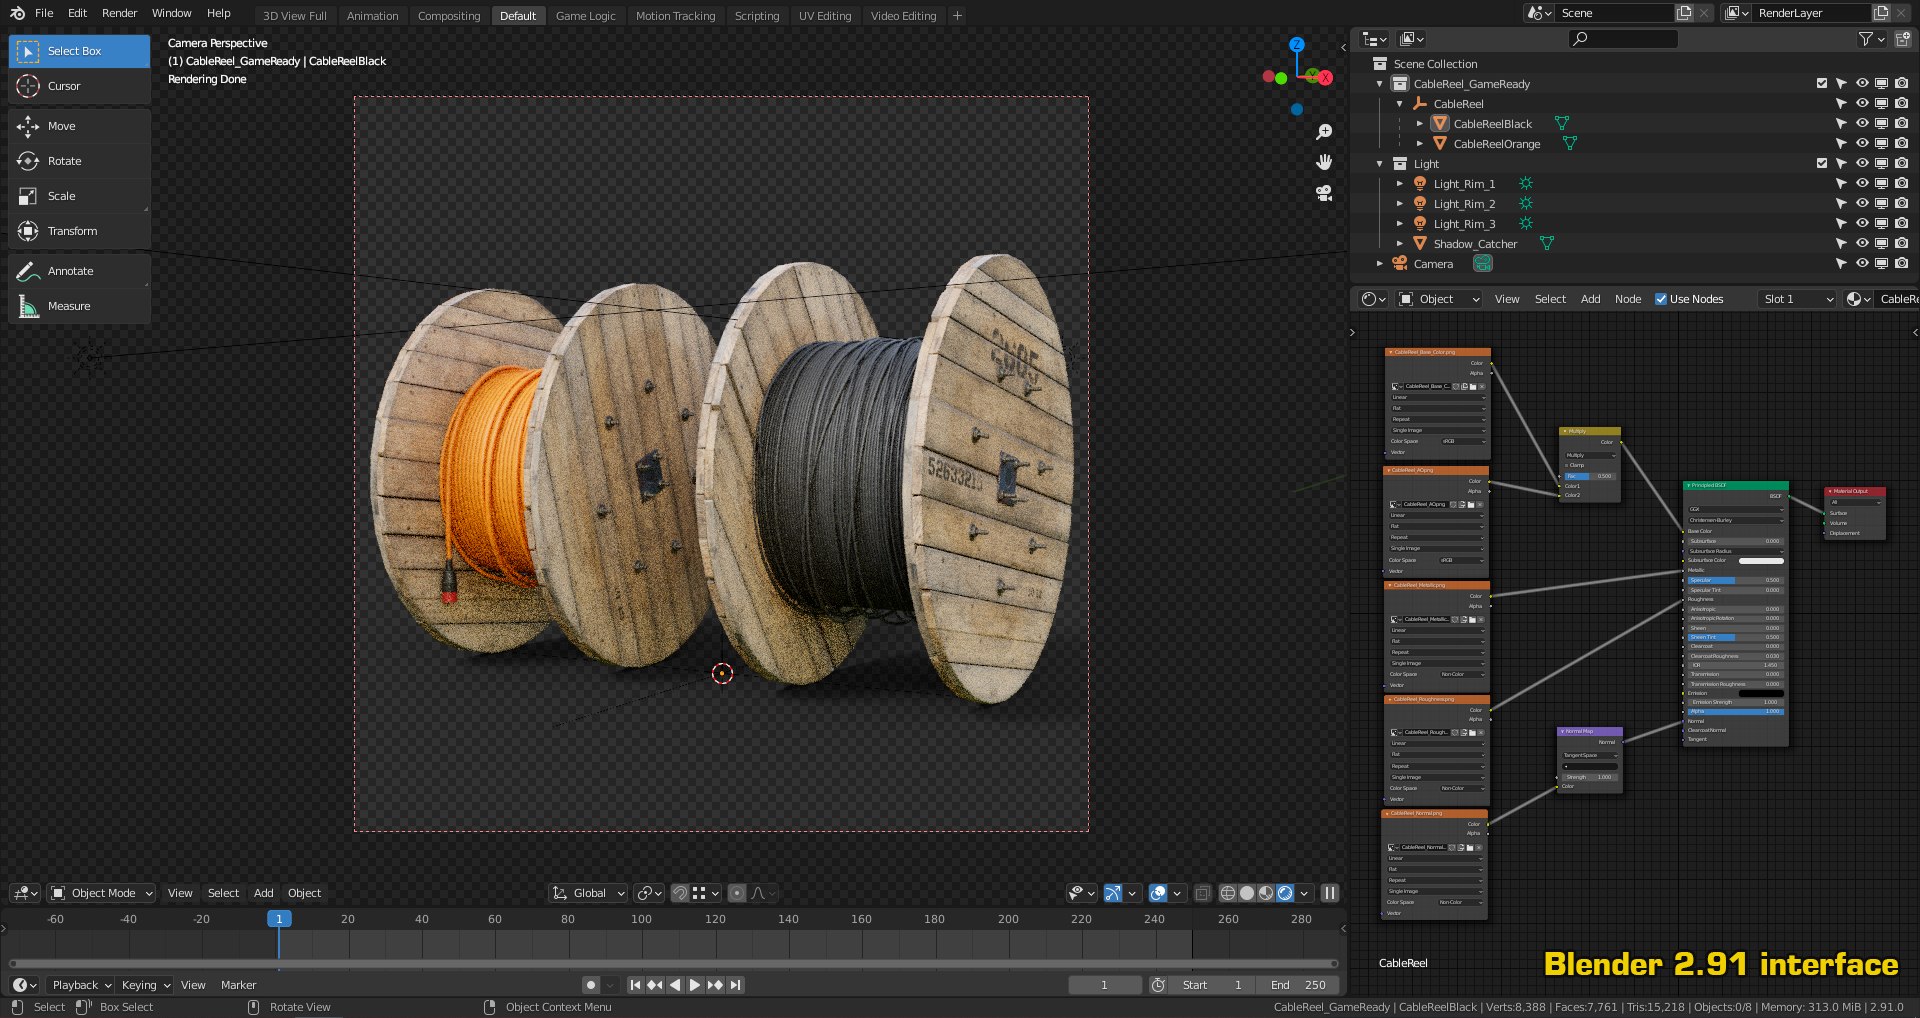Open the viewport Object menu
Screen dimensions: 1920x1018
pos(305,893)
